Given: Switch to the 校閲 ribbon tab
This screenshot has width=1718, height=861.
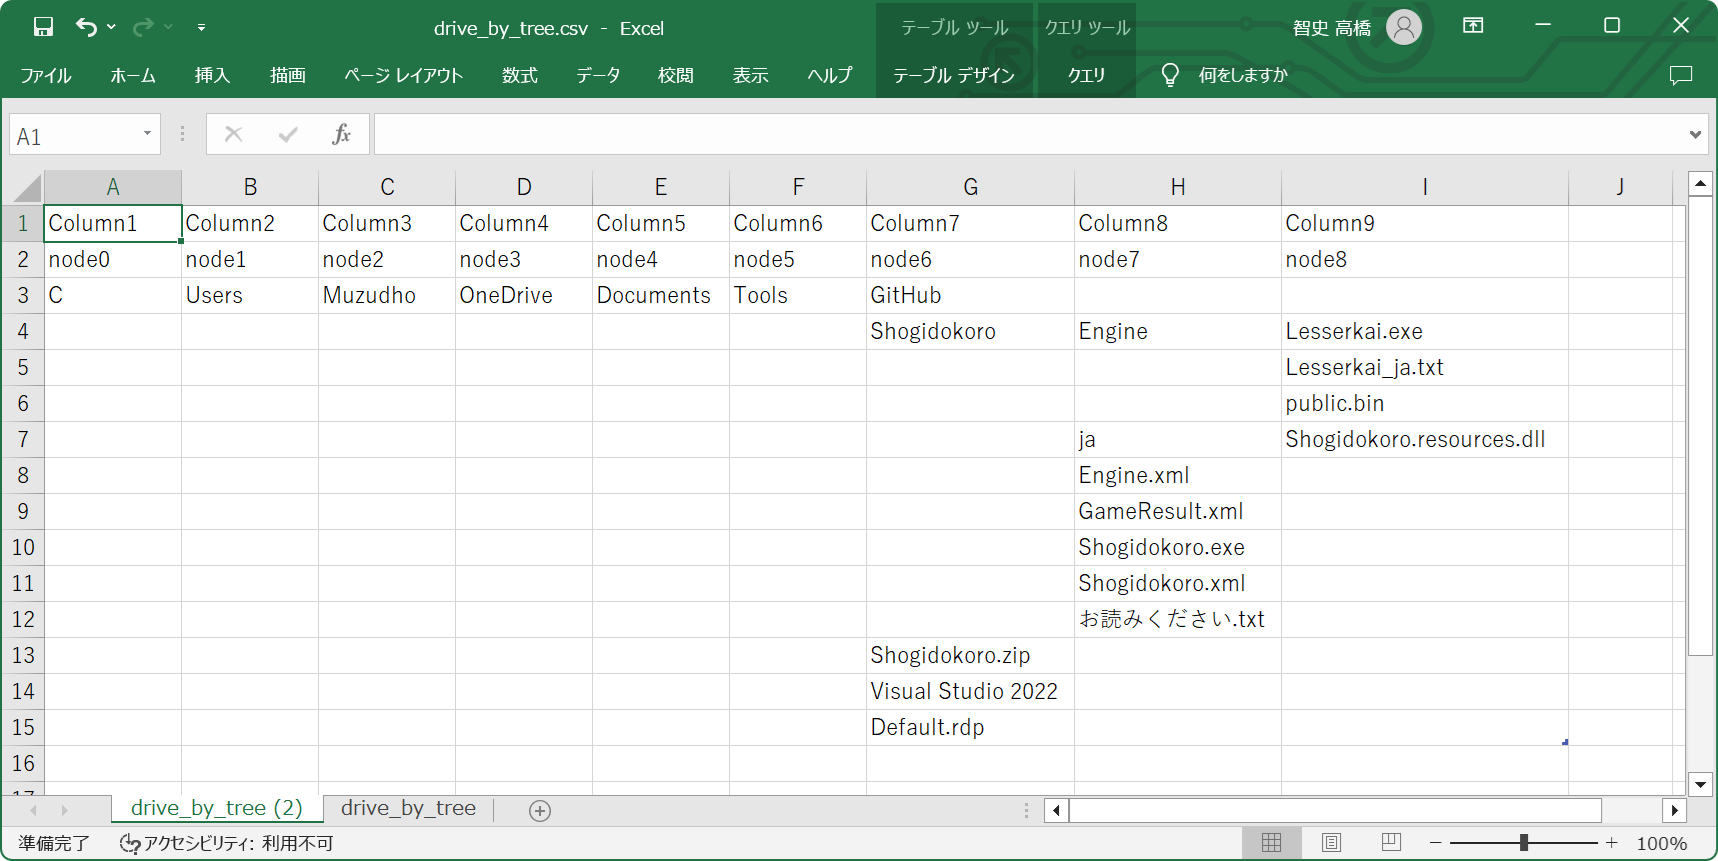Looking at the screenshot, I should [x=676, y=75].
